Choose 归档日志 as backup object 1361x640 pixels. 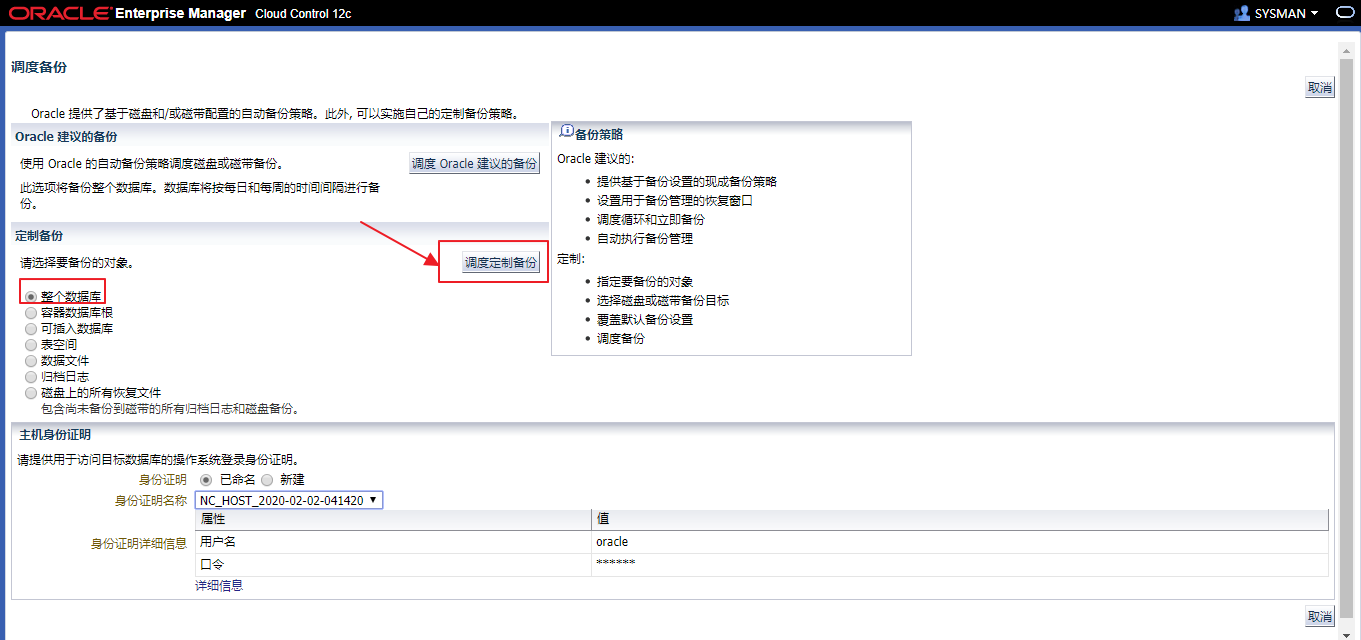(31, 377)
